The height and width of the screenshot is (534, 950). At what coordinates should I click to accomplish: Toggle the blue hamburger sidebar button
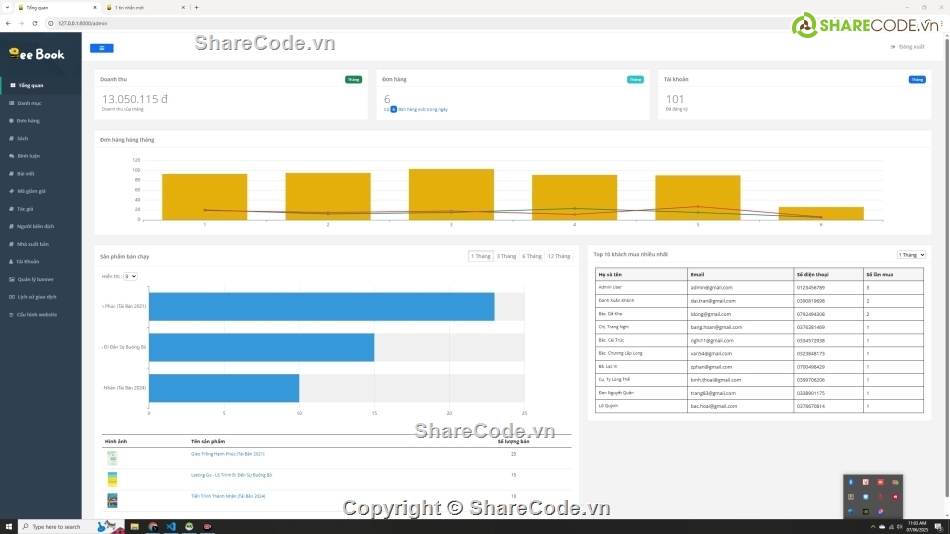pyautogui.click(x=102, y=48)
